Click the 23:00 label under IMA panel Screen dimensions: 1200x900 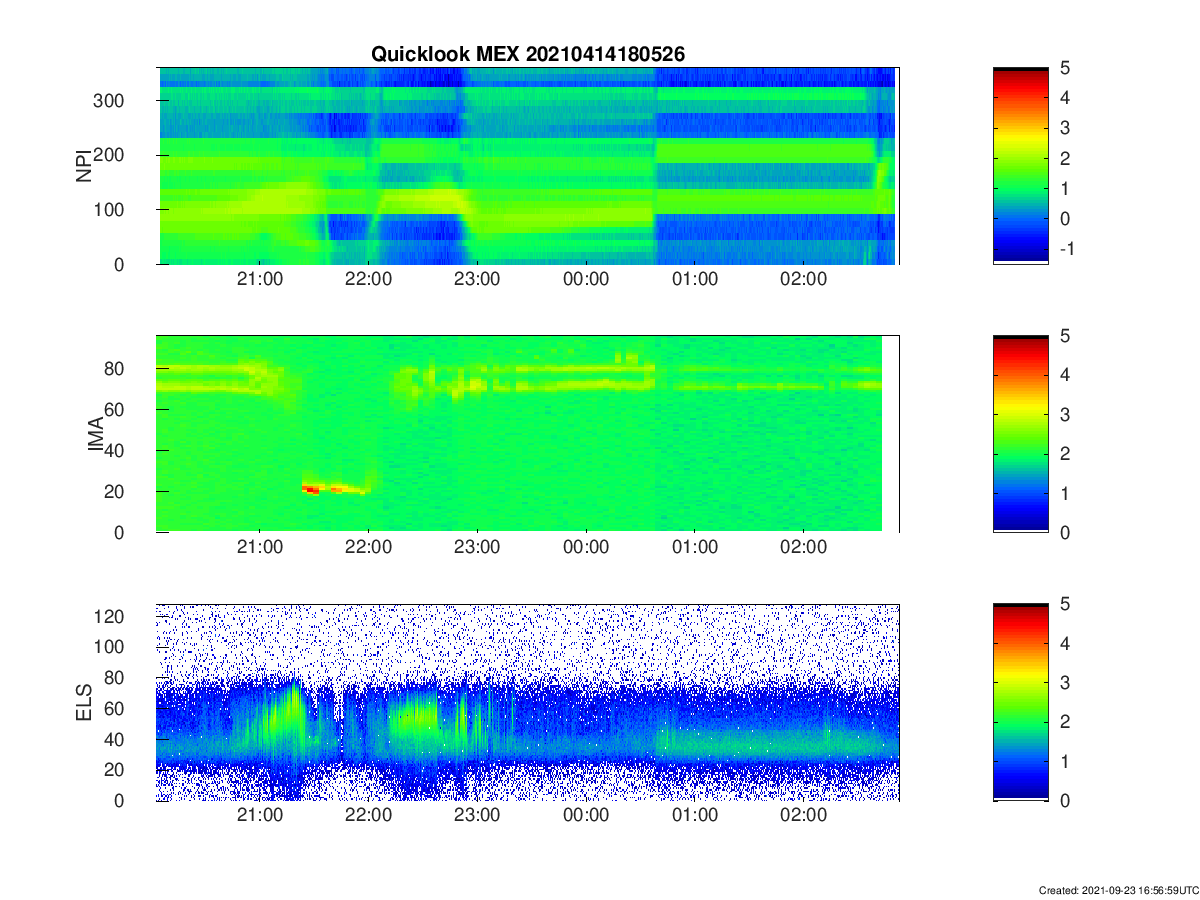477,547
